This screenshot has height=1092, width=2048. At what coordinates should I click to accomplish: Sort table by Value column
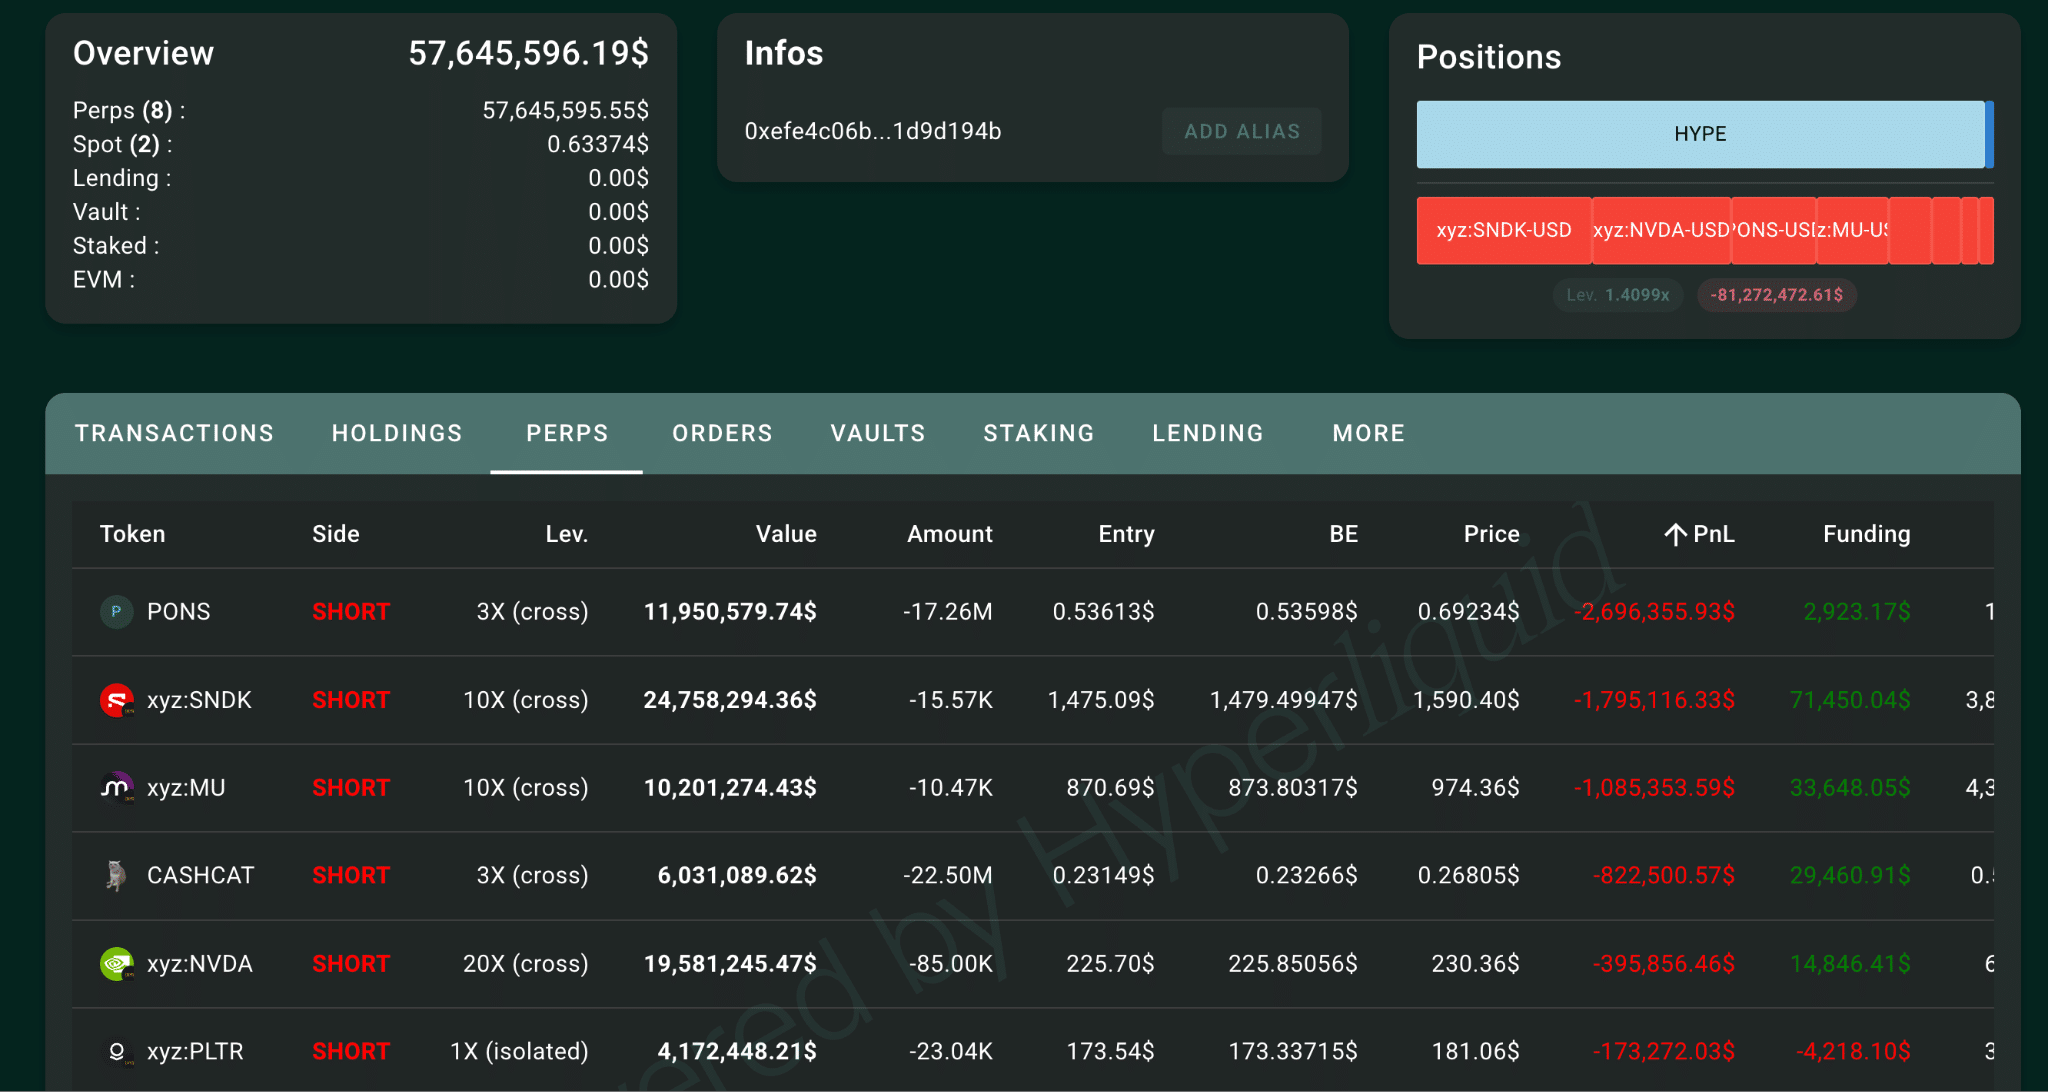pyautogui.click(x=786, y=534)
